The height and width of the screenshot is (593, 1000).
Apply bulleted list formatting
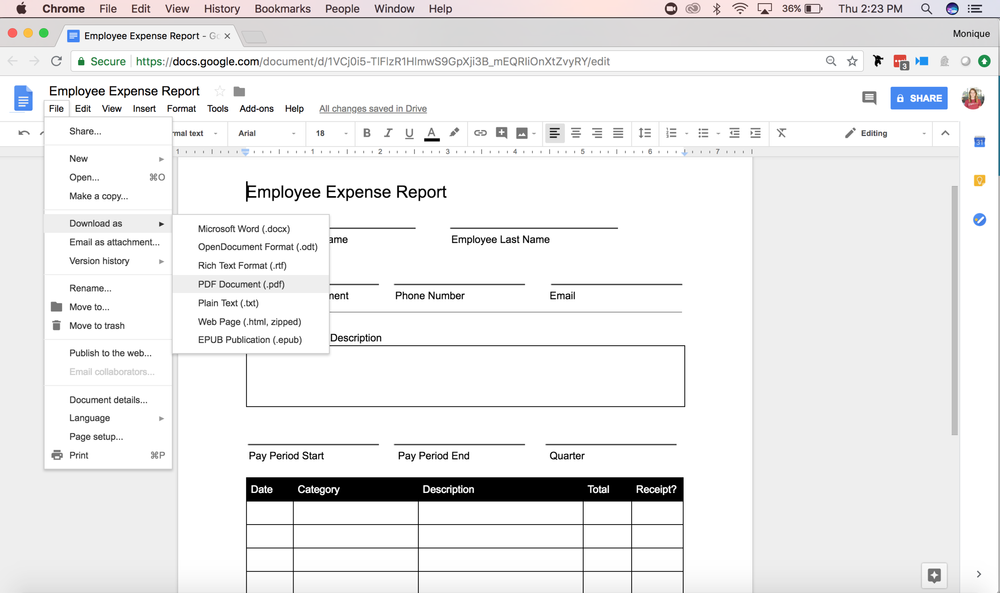click(703, 132)
